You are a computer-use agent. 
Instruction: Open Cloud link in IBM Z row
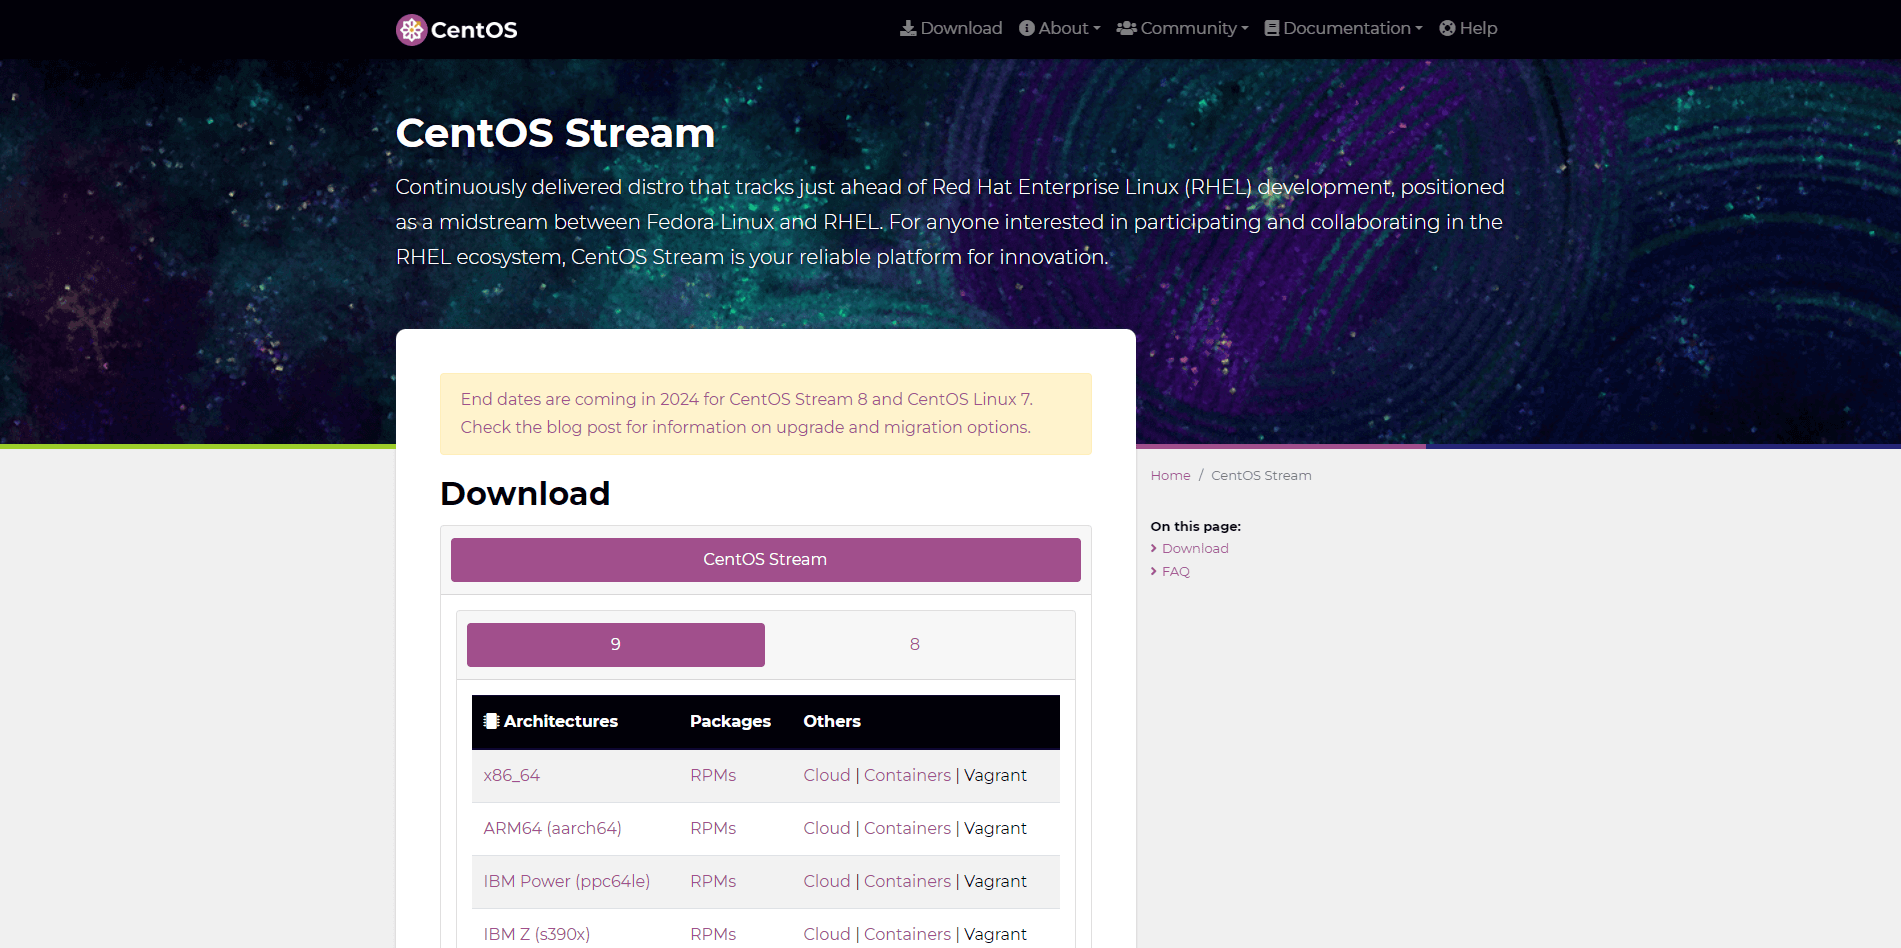(x=827, y=934)
